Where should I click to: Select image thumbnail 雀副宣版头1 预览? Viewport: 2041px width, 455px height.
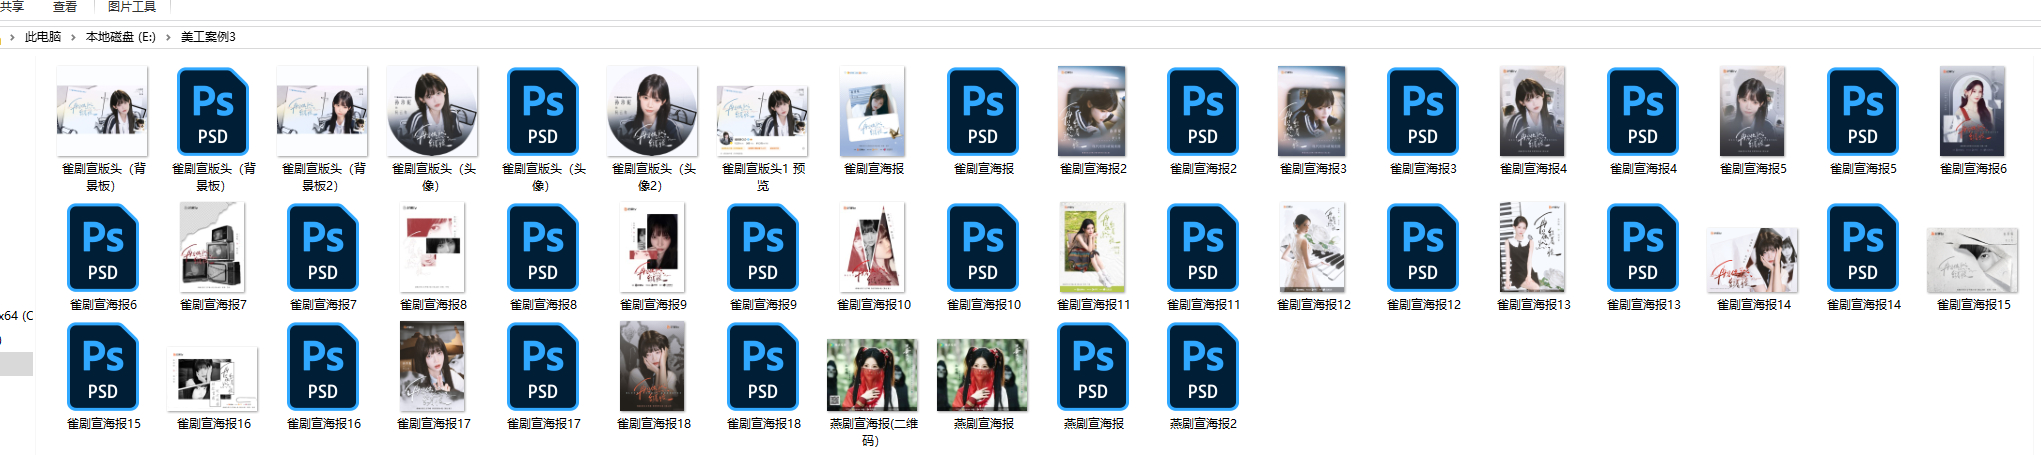pyautogui.click(x=762, y=121)
